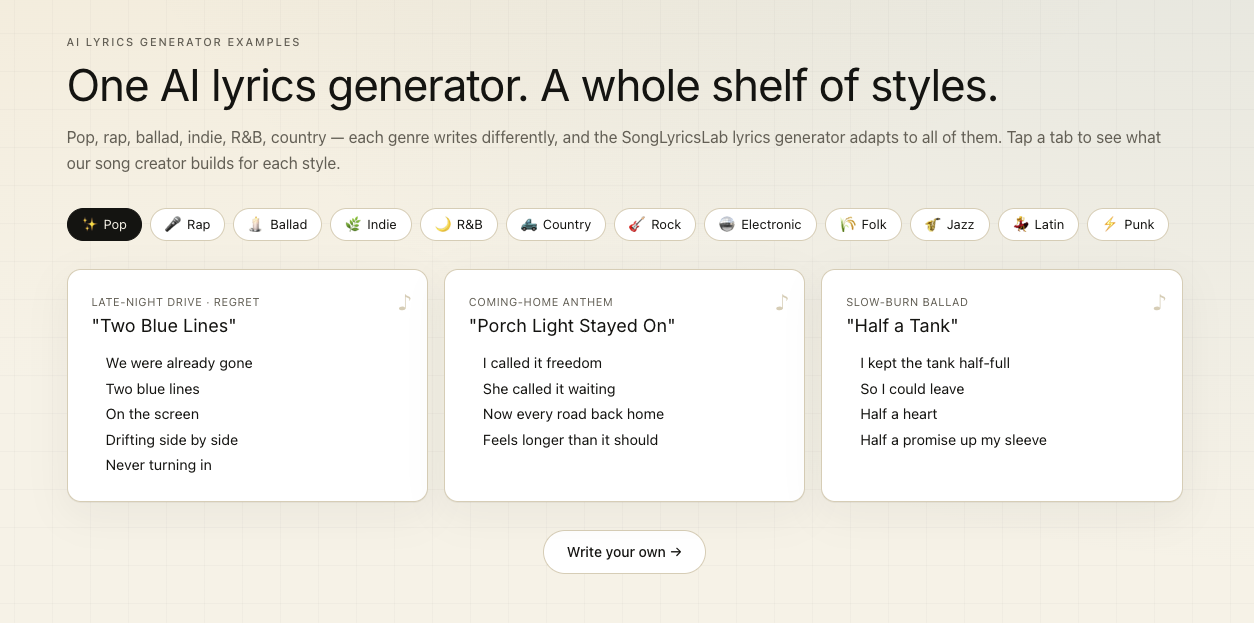Show Electronic style examples
Image resolution: width=1254 pixels, height=623 pixels.
point(760,225)
